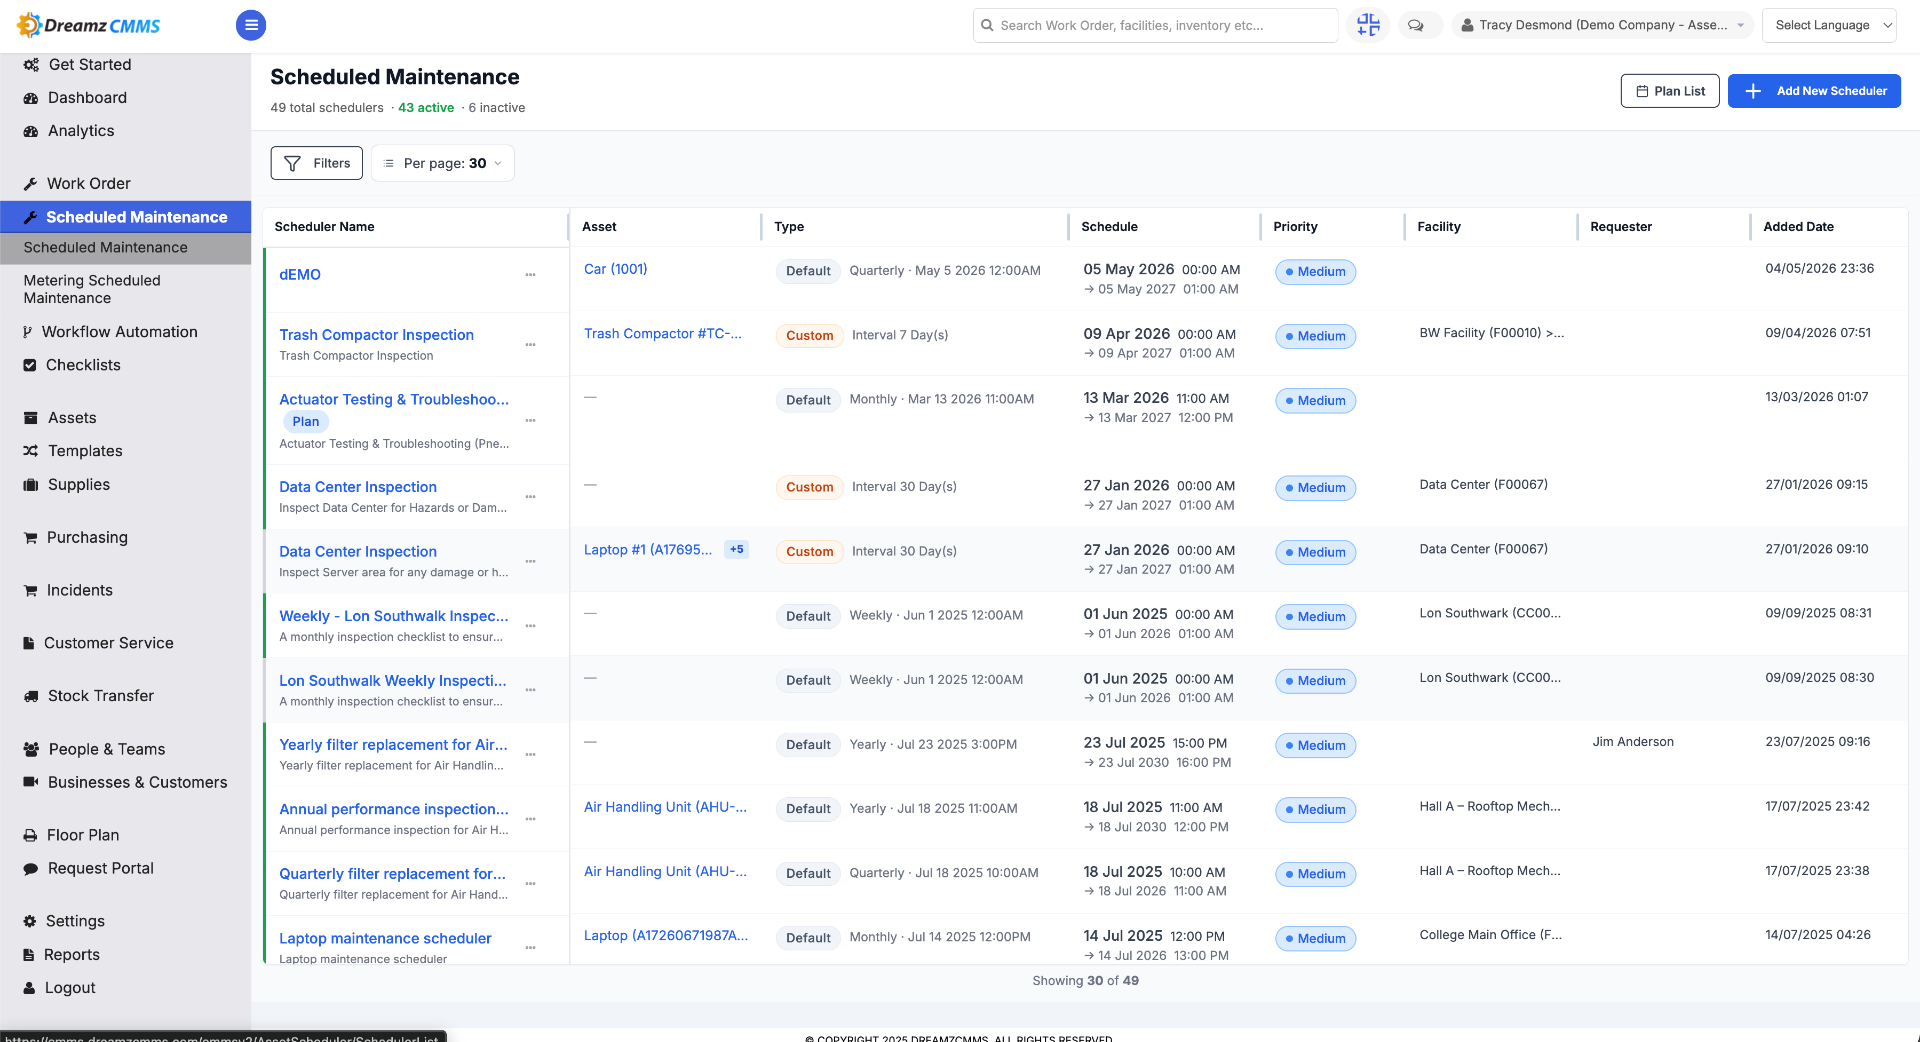The image size is (1920, 1042).
Task: Open the chat messages icon
Action: (x=1416, y=25)
